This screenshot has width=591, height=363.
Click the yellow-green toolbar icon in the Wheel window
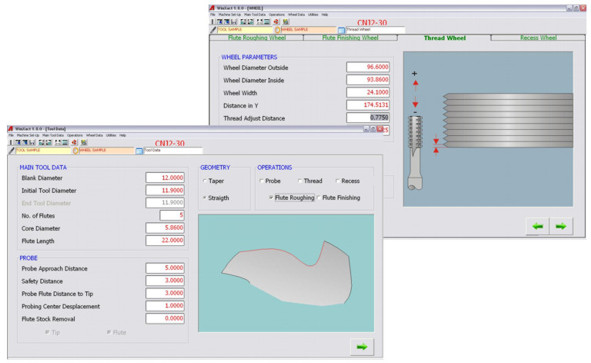pos(286,21)
